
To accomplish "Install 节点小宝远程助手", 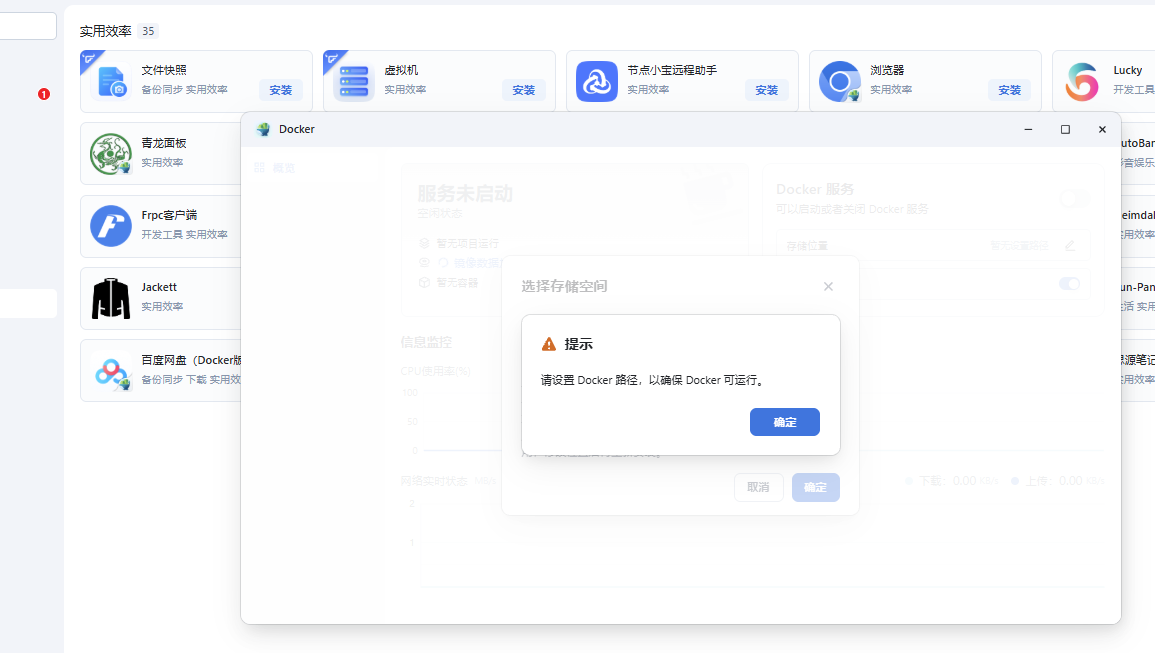I will click(x=766, y=90).
